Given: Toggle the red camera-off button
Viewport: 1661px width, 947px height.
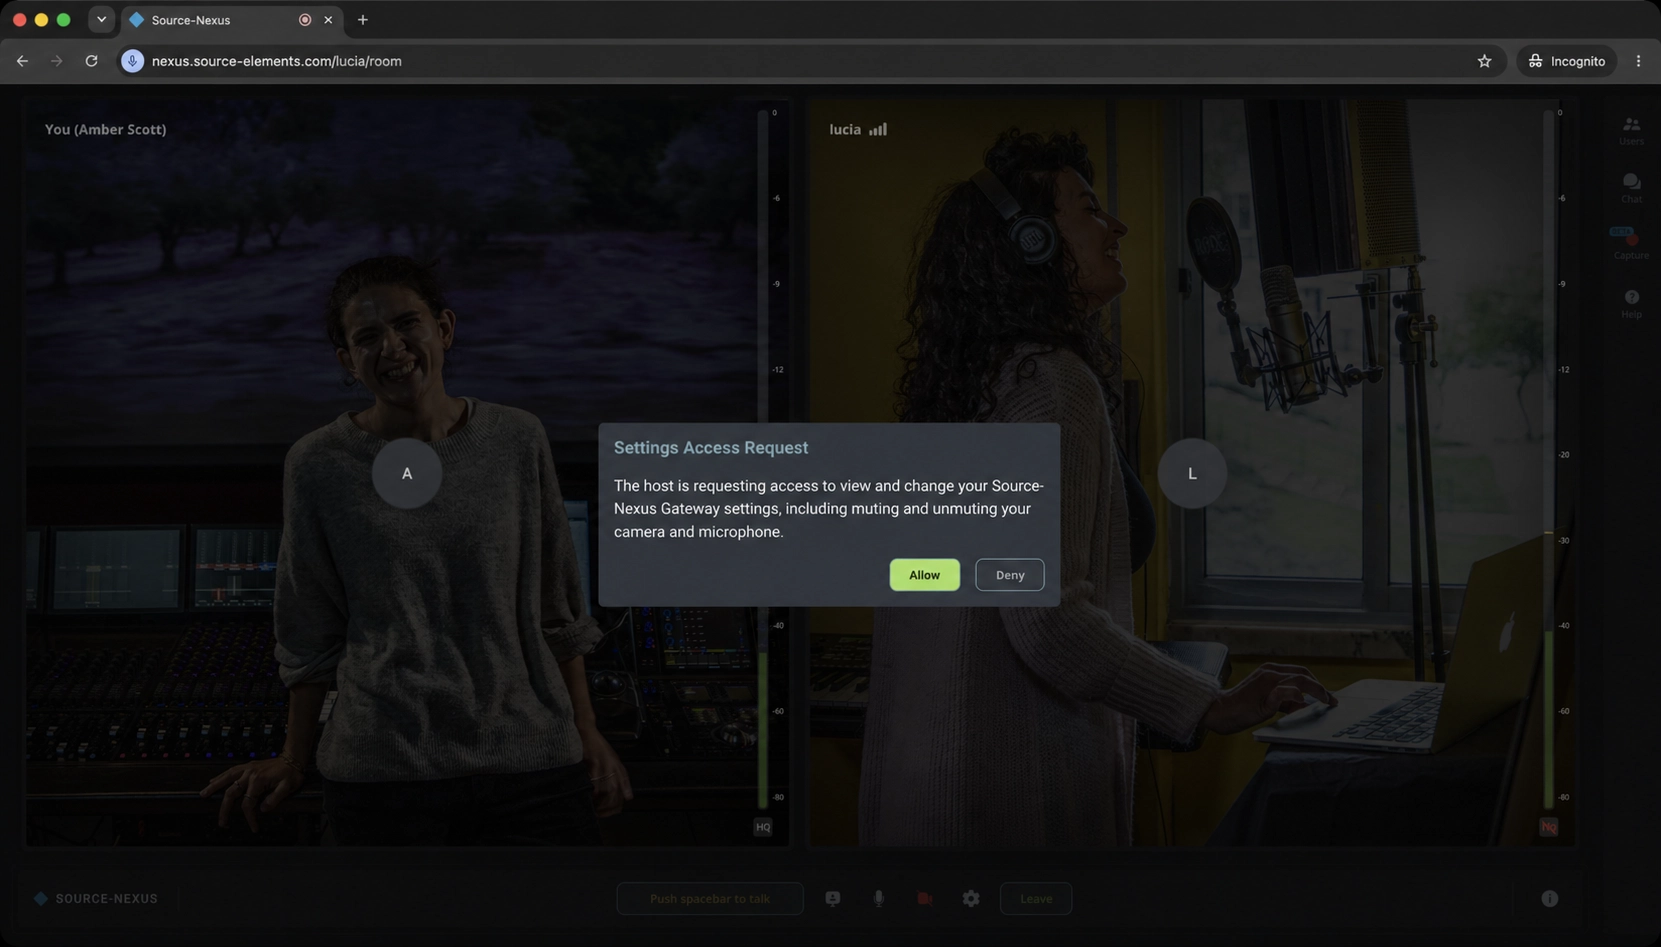Looking at the screenshot, I should click(x=924, y=898).
